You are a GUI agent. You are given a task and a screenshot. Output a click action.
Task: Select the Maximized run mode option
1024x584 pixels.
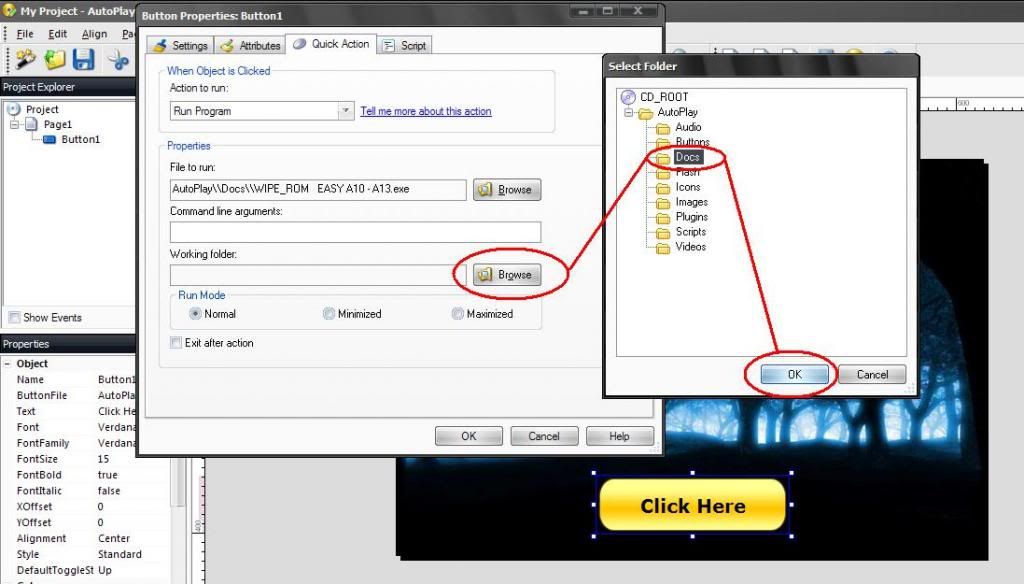pyautogui.click(x=458, y=314)
